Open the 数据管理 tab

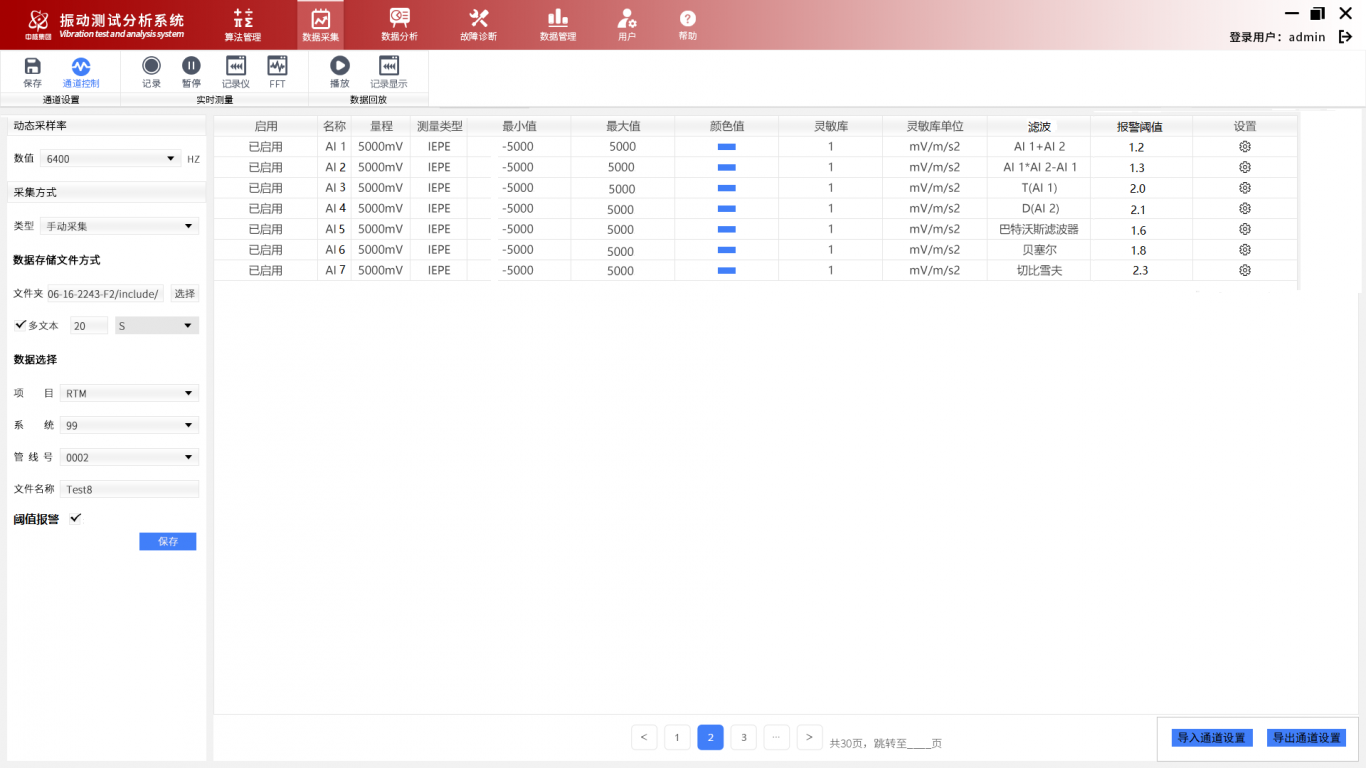click(x=558, y=25)
